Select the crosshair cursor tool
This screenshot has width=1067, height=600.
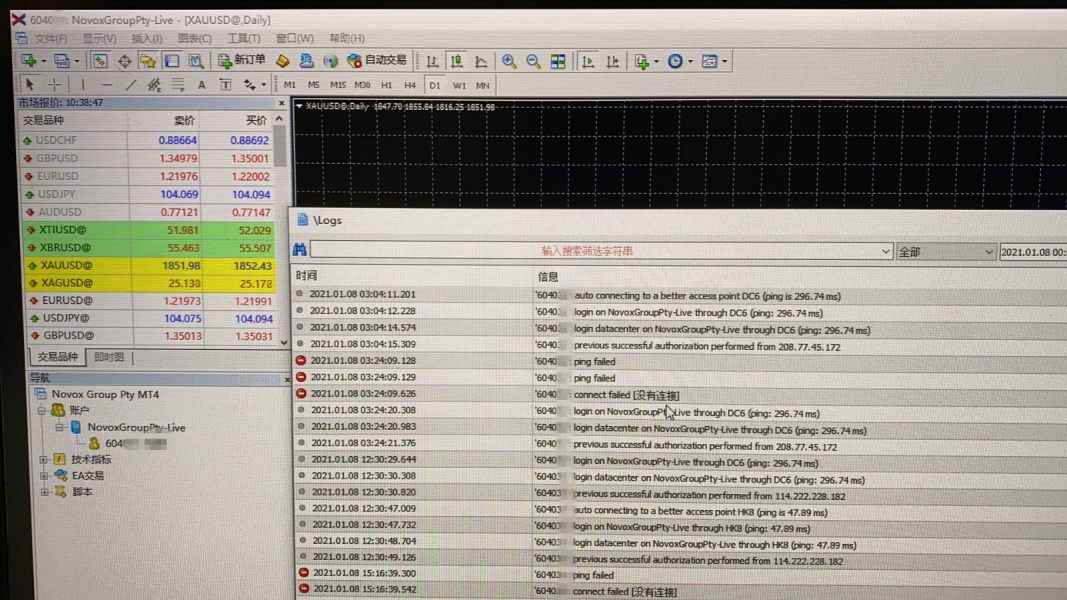55,85
